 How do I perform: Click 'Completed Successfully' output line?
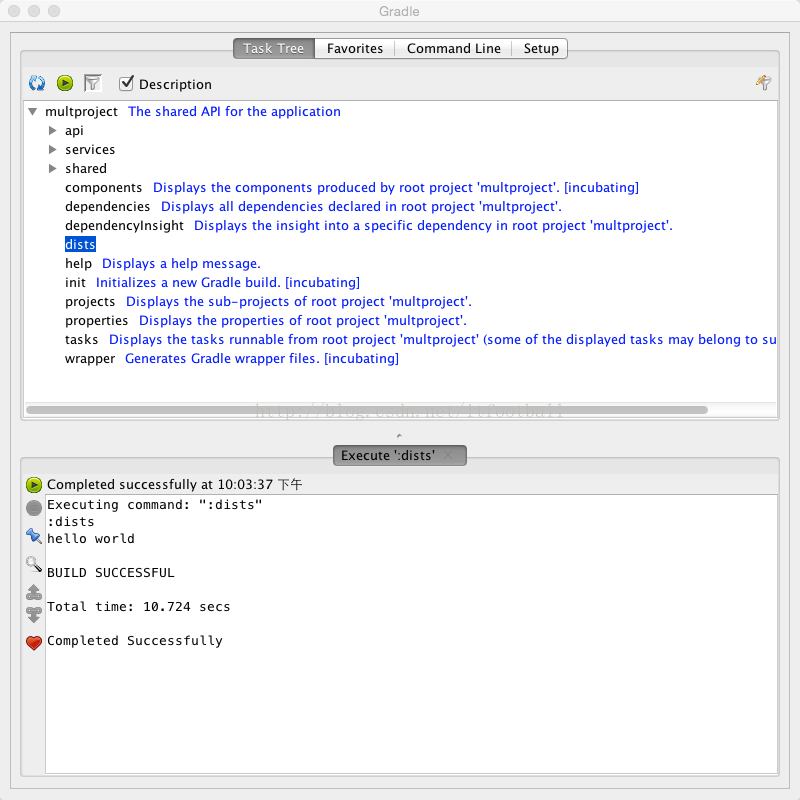coord(135,641)
